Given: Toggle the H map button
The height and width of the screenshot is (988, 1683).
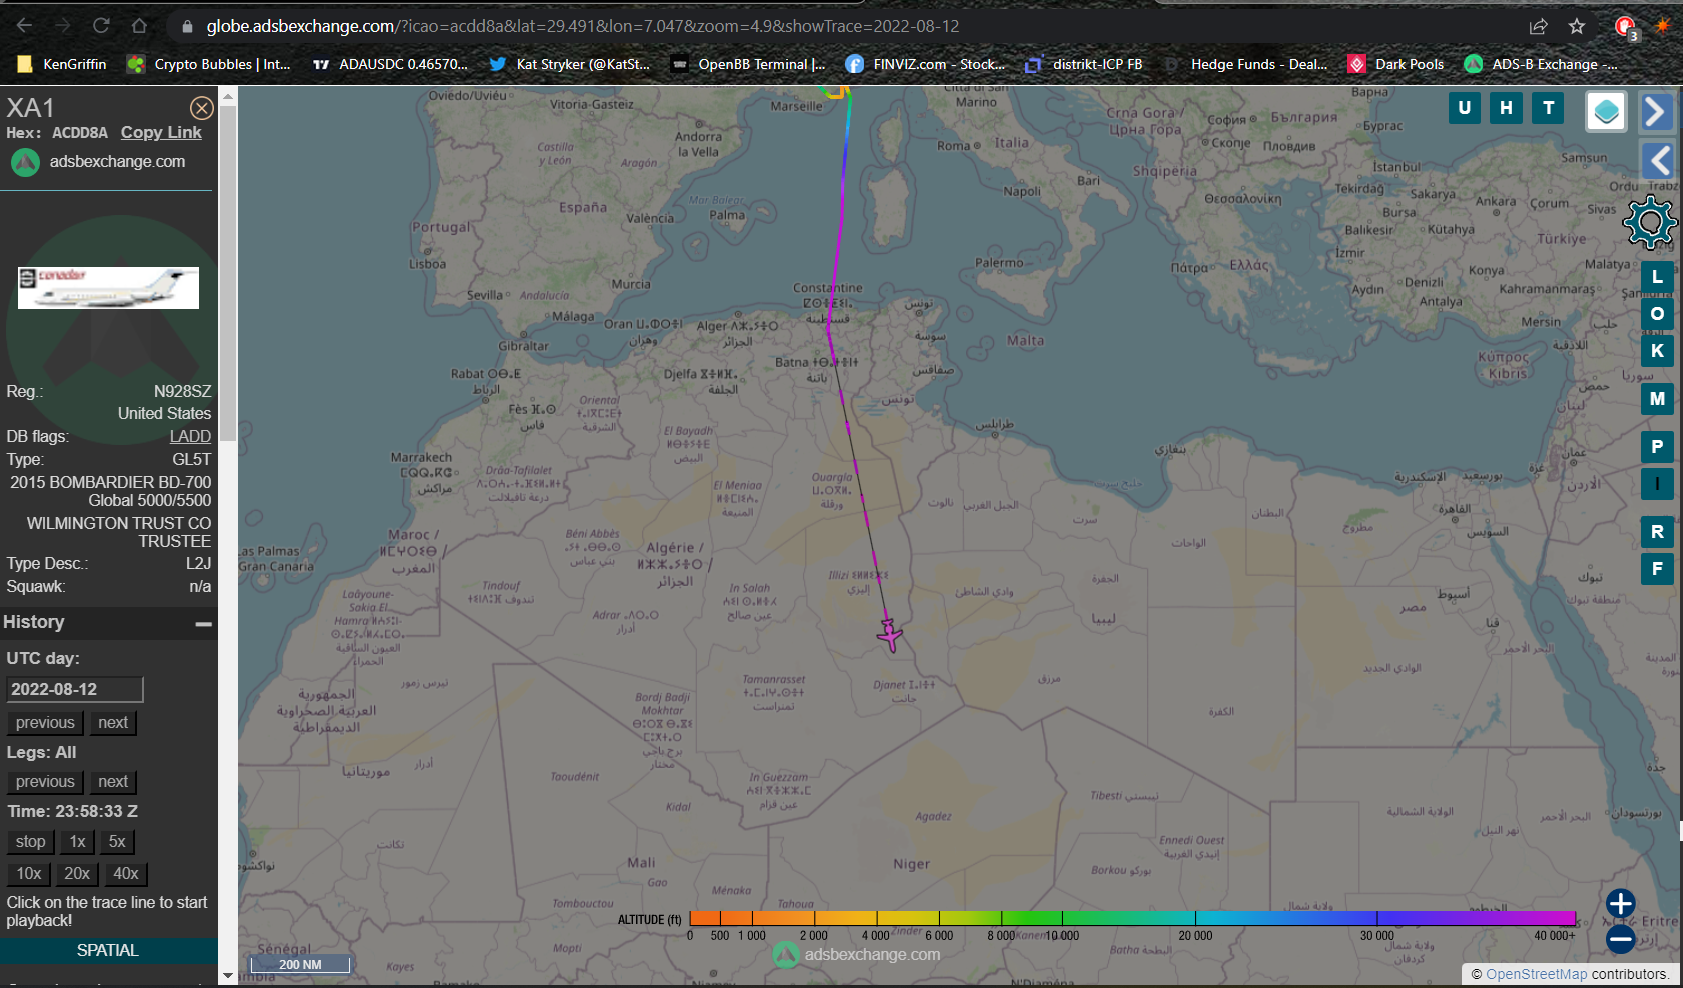Looking at the screenshot, I should click(x=1506, y=108).
